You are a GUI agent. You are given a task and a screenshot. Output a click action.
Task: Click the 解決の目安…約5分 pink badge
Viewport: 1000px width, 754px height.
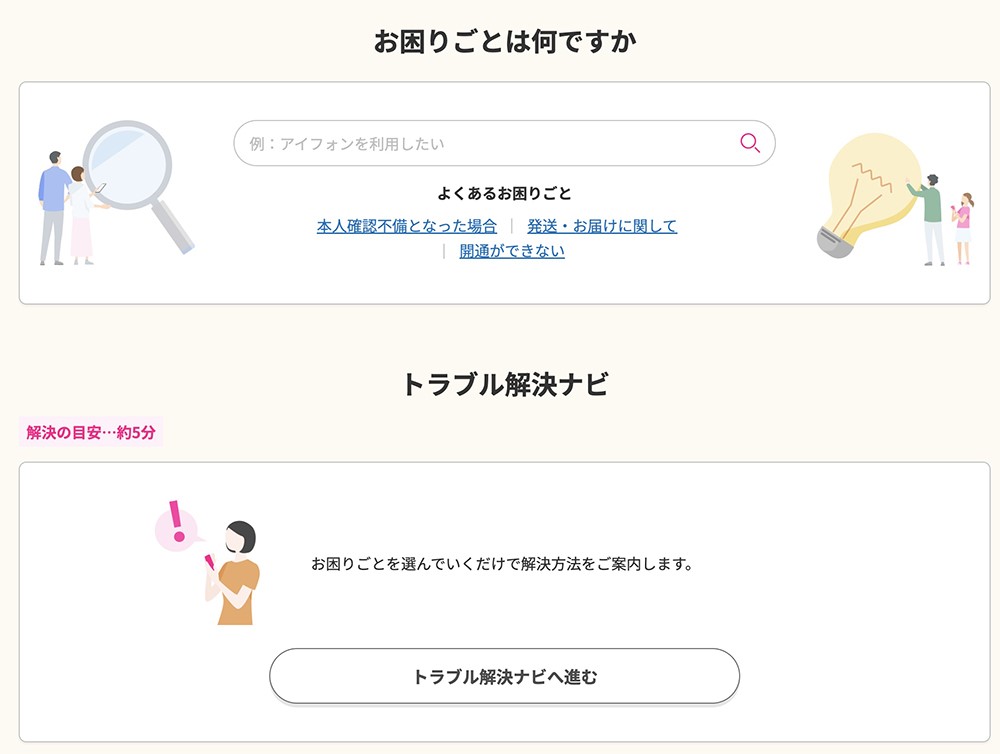pos(92,433)
